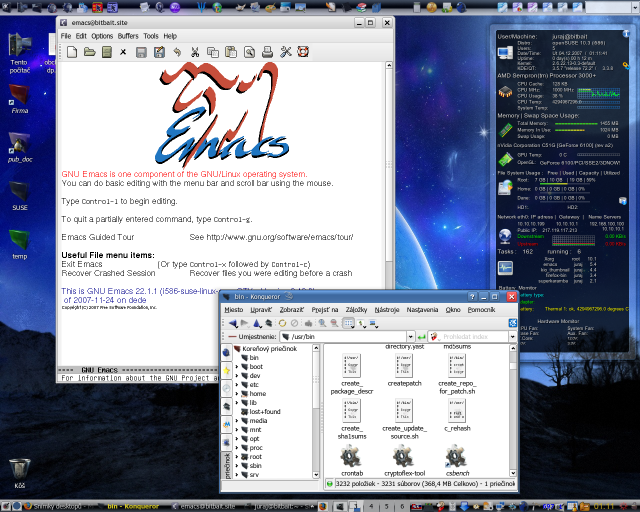This screenshot has height=512, width=640.
Task: Click the Print icon in Emacs toolbar
Action: [267, 52]
